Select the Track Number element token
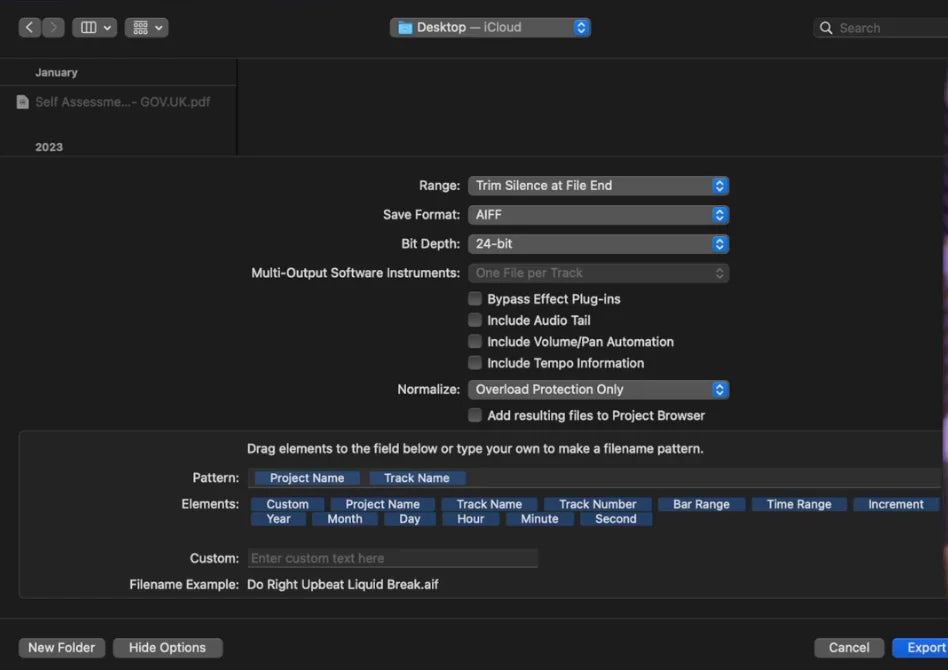948x670 pixels. [597, 504]
